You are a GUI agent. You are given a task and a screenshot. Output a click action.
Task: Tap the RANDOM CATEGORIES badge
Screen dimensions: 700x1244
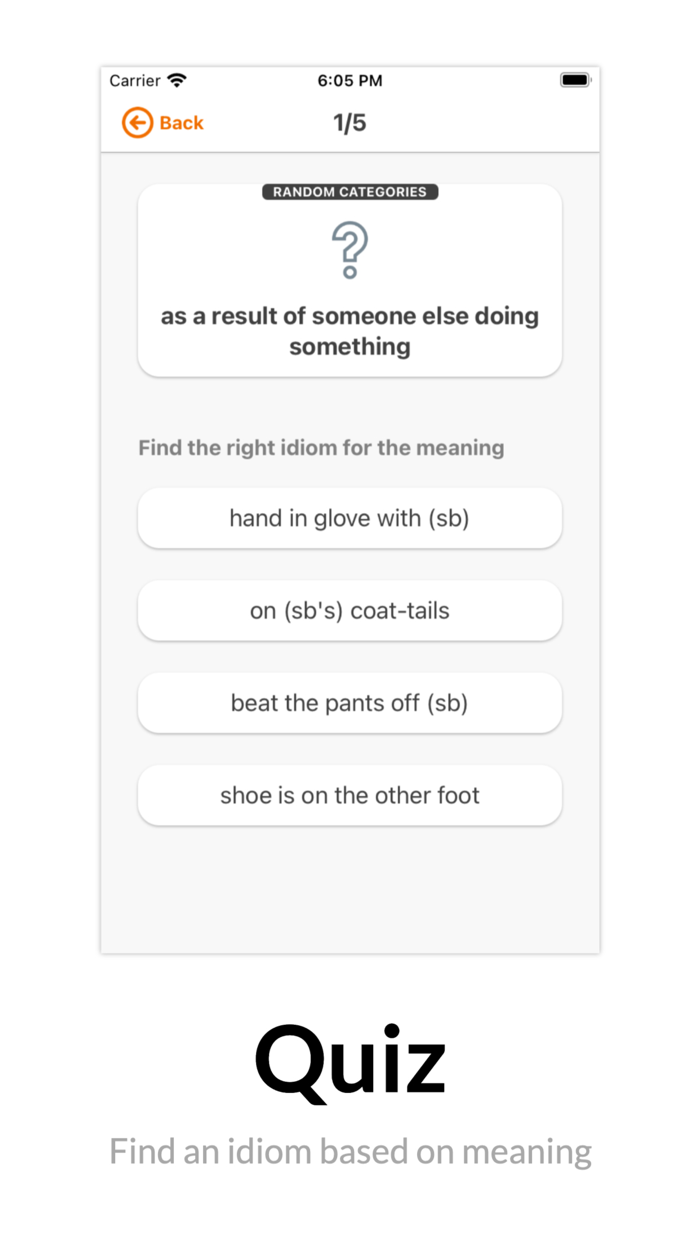pyautogui.click(x=349, y=192)
